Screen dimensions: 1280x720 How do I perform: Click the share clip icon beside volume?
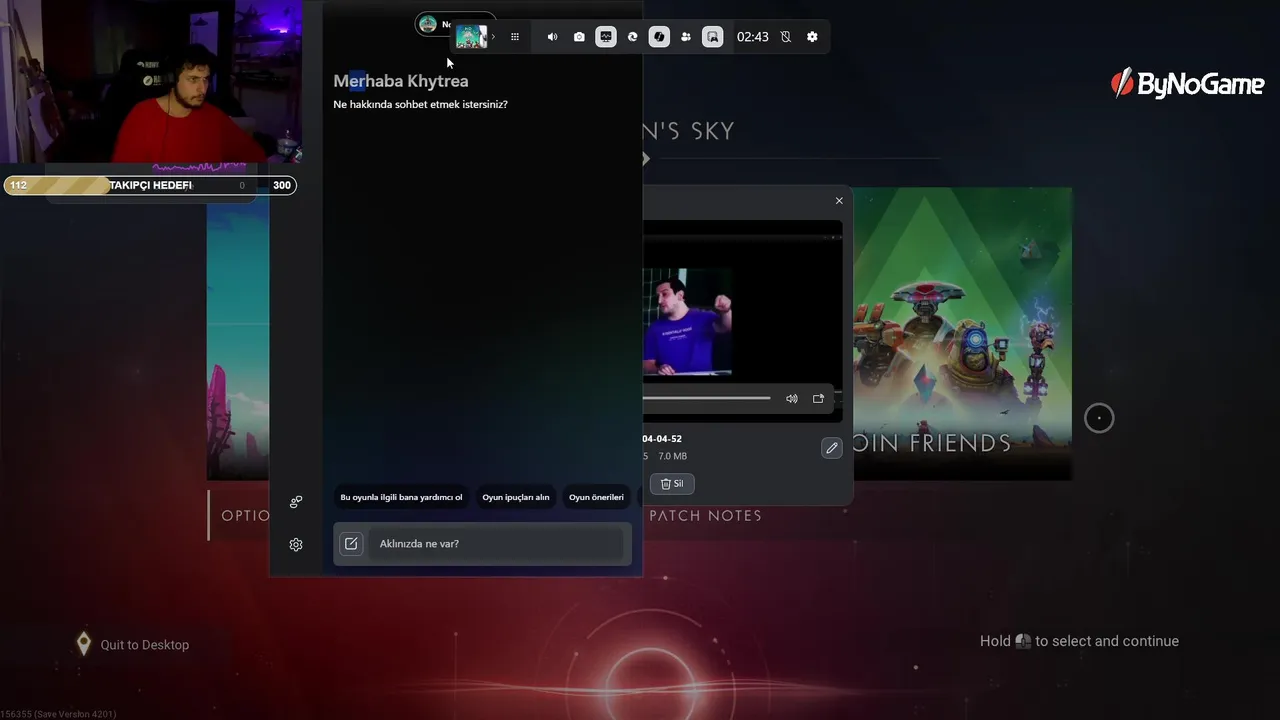[818, 399]
